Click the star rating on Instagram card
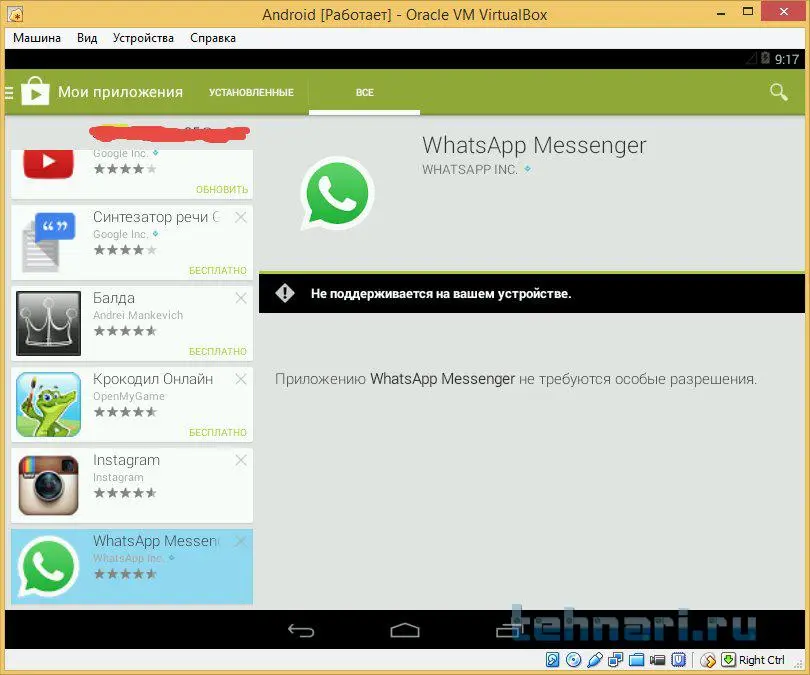The image size is (810, 675). [125, 493]
